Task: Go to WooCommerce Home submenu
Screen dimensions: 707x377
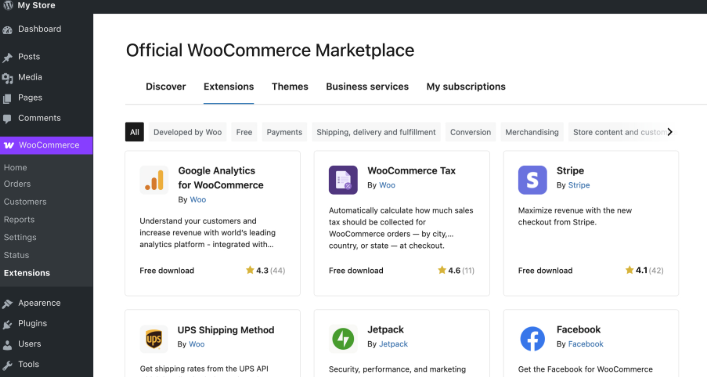Action: click(15, 167)
